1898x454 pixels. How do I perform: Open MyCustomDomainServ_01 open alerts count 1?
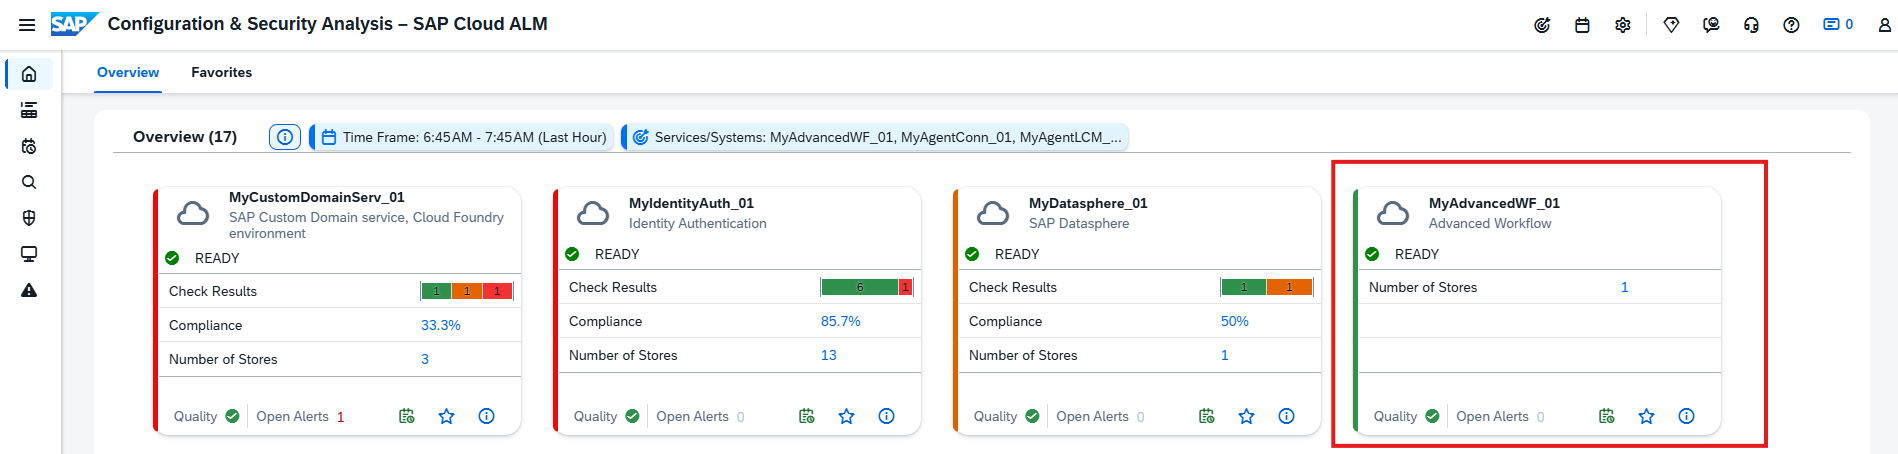(x=340, y=417)
